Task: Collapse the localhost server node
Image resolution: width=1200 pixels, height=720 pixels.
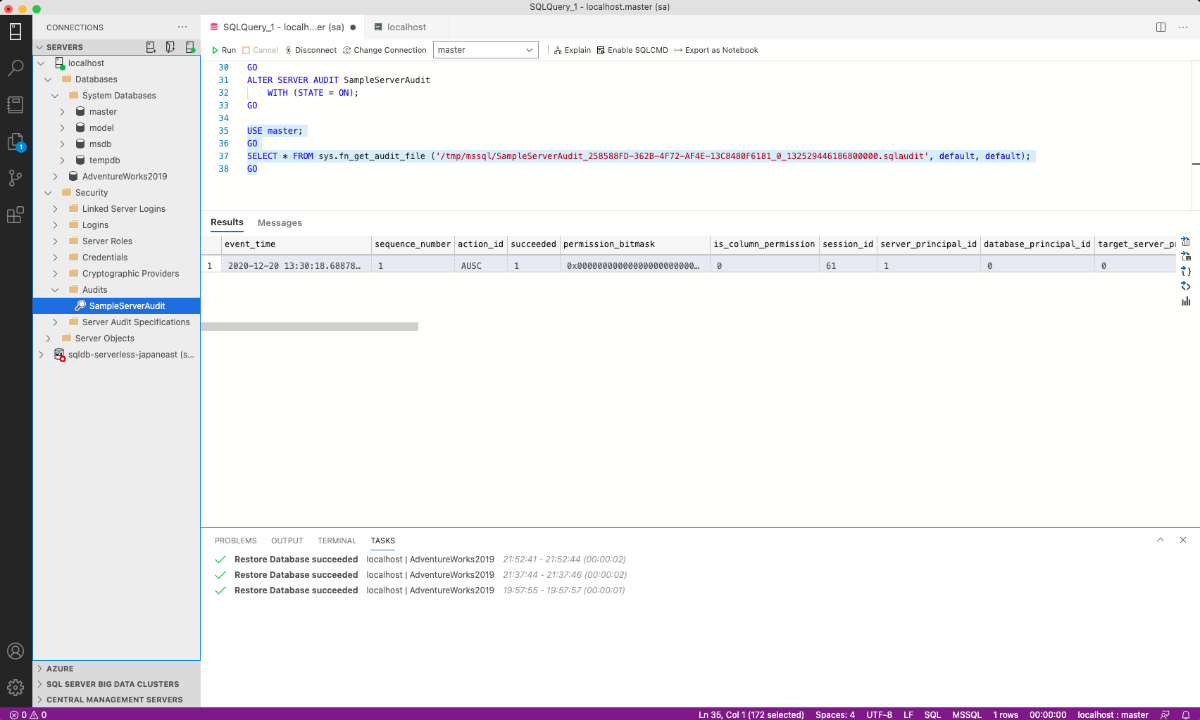Action: point(41,63)
